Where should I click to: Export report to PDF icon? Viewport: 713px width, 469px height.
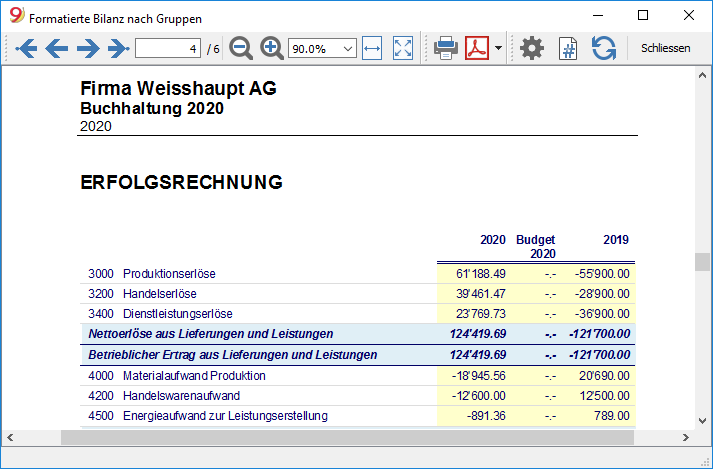(477, 48)
